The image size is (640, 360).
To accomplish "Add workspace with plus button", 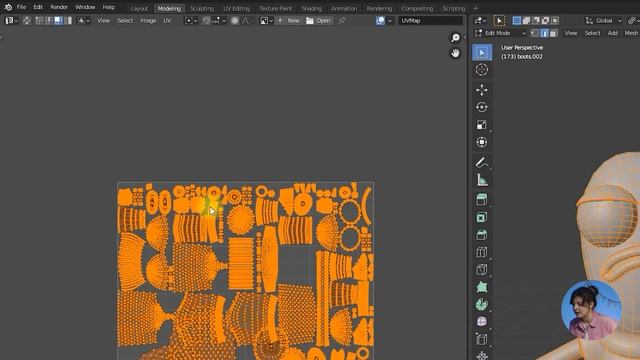I will [475, 8].
